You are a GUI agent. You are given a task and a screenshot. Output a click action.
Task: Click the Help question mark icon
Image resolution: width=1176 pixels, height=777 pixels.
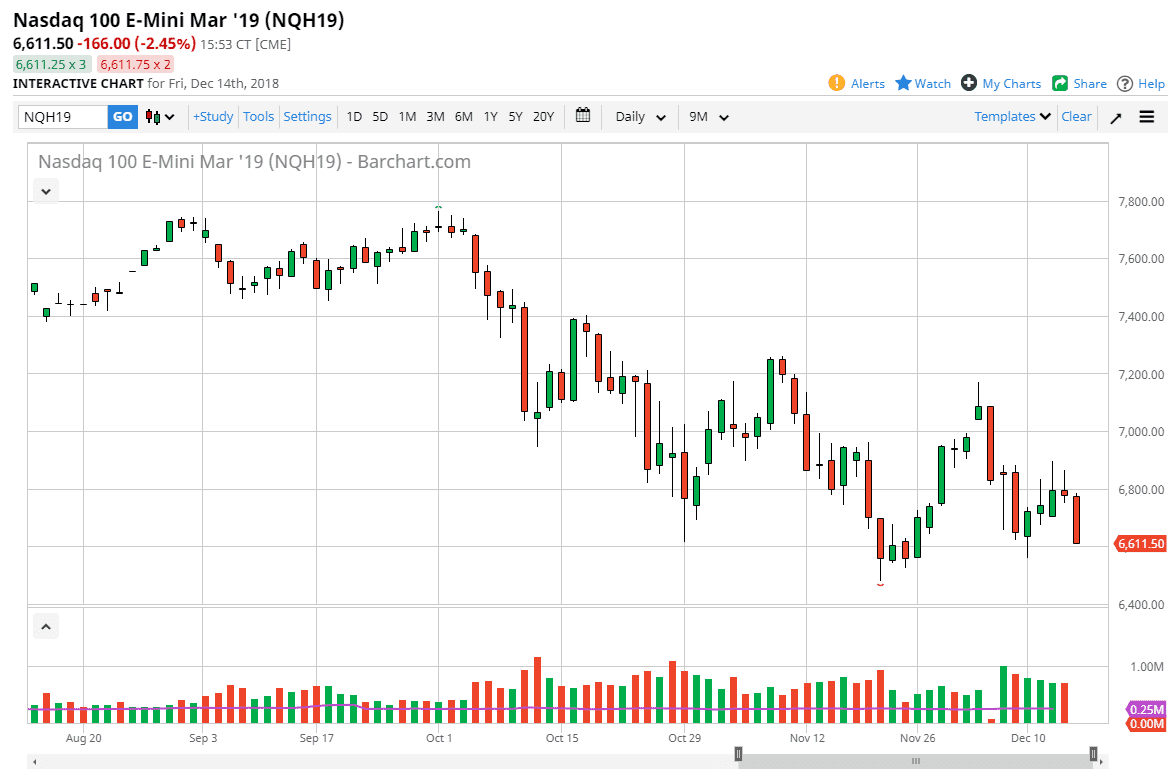[x=1123, y=83]
